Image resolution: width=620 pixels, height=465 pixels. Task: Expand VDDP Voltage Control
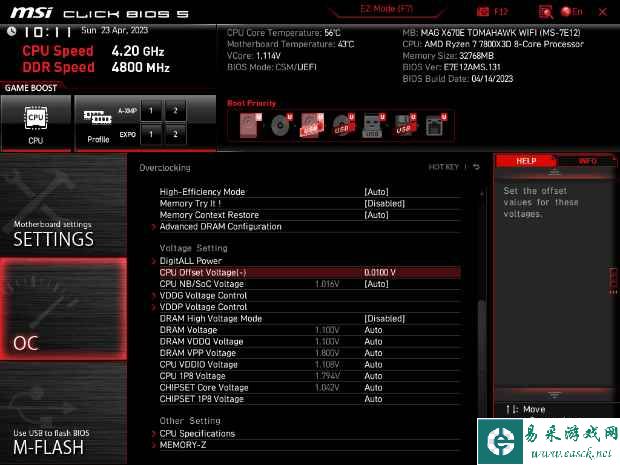click(x=203, y=307)
